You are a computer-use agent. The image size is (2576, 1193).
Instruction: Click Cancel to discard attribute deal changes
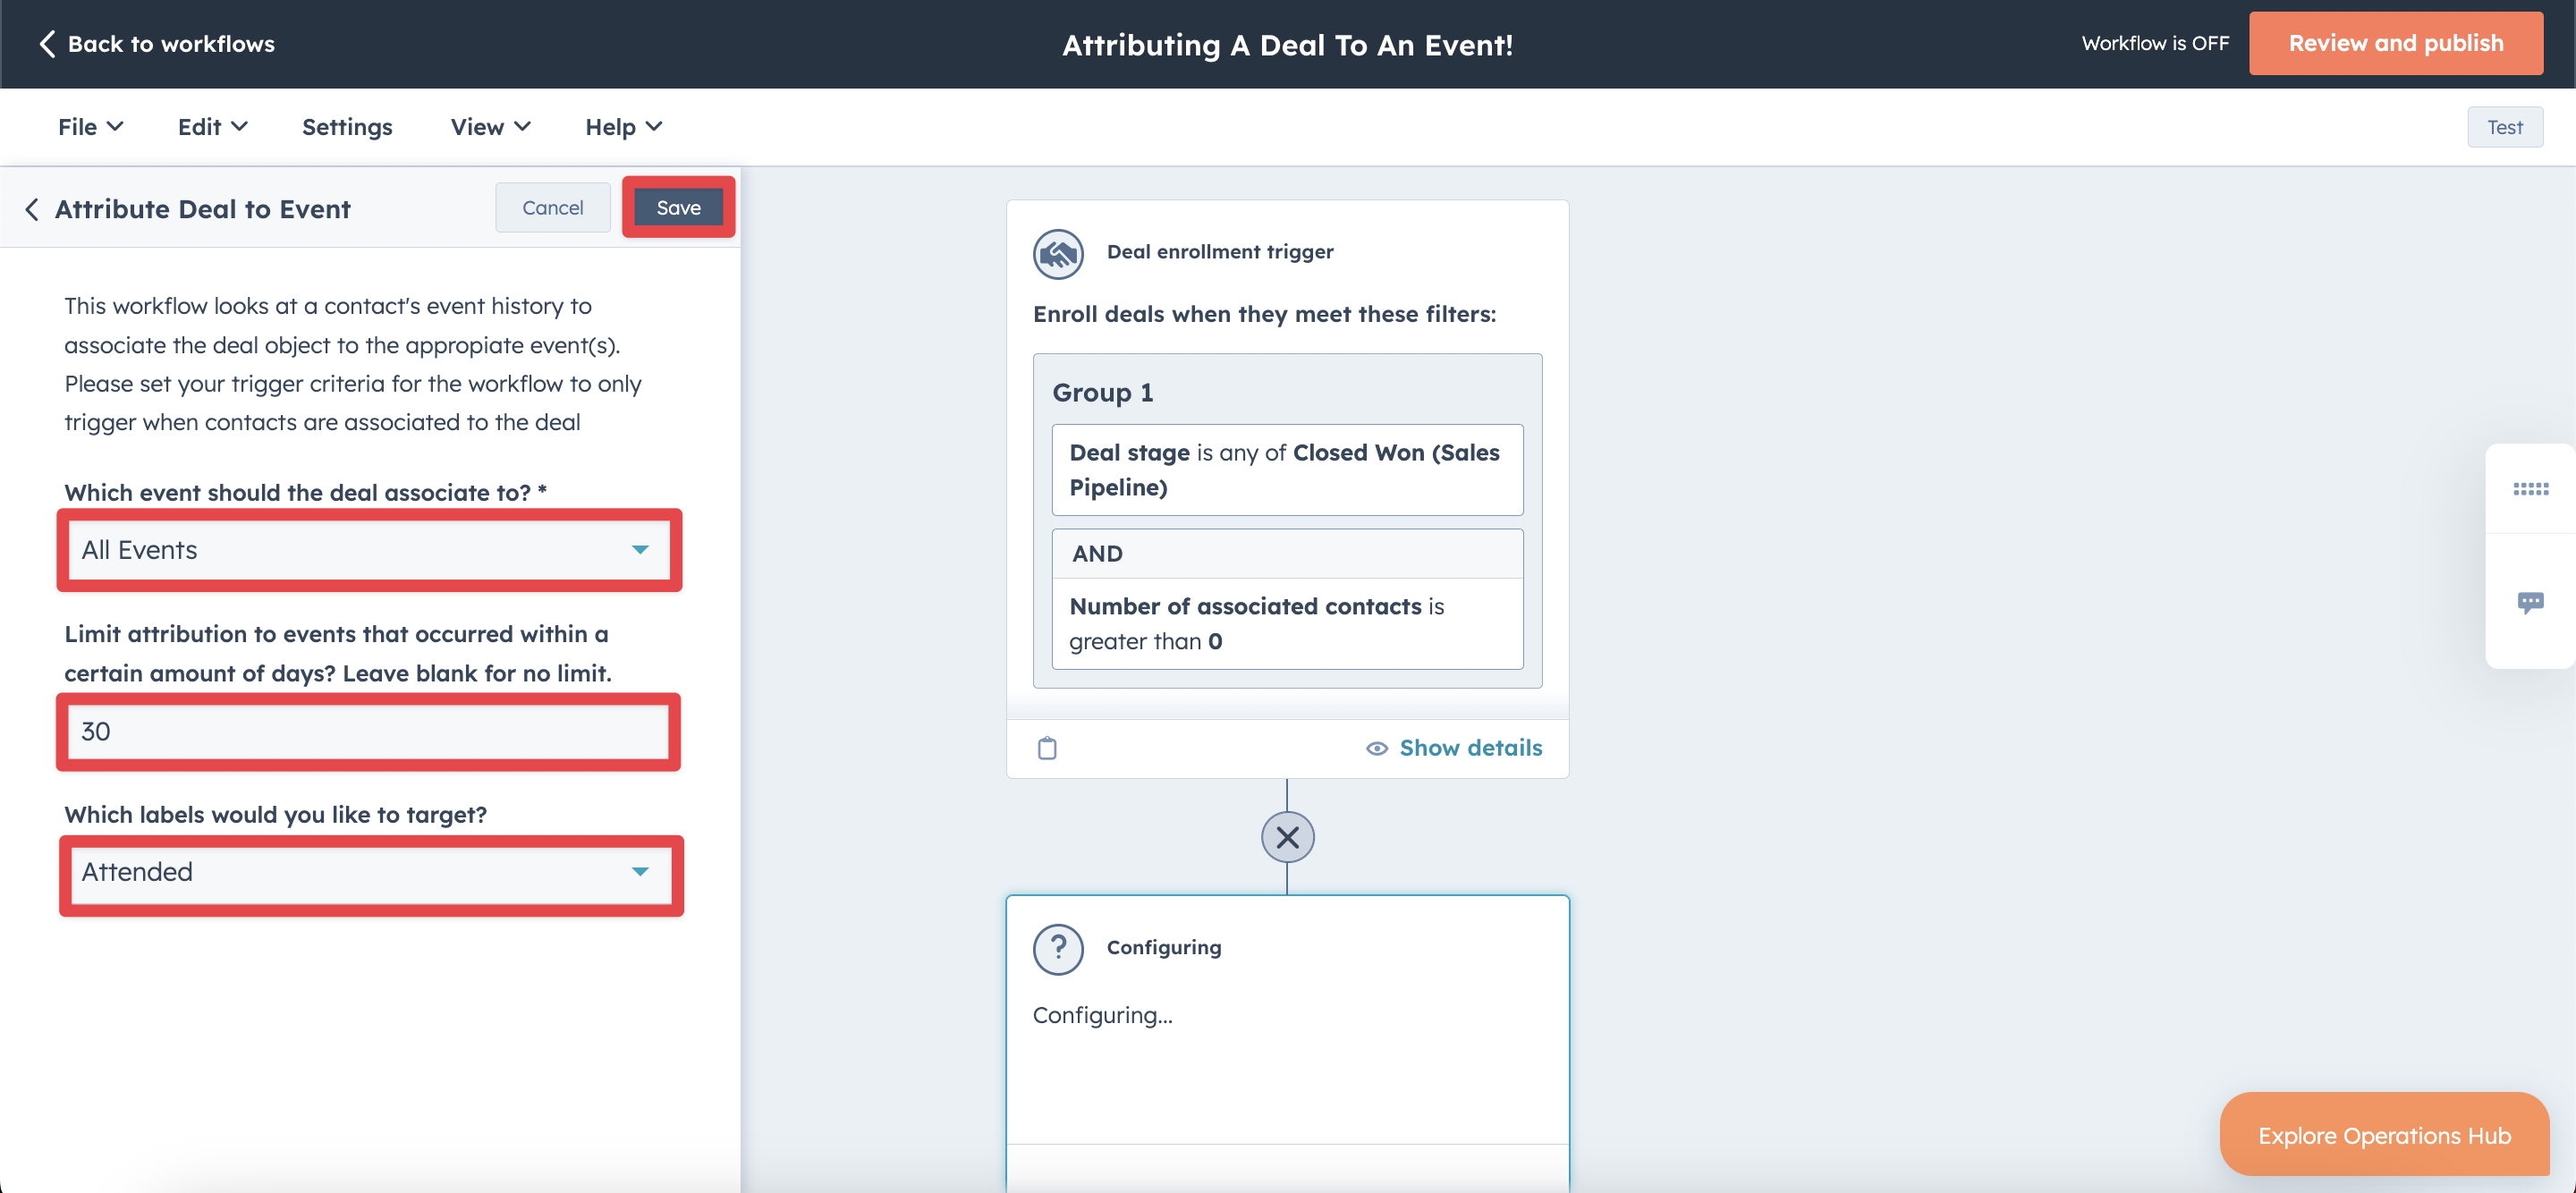tap(552, 207)
